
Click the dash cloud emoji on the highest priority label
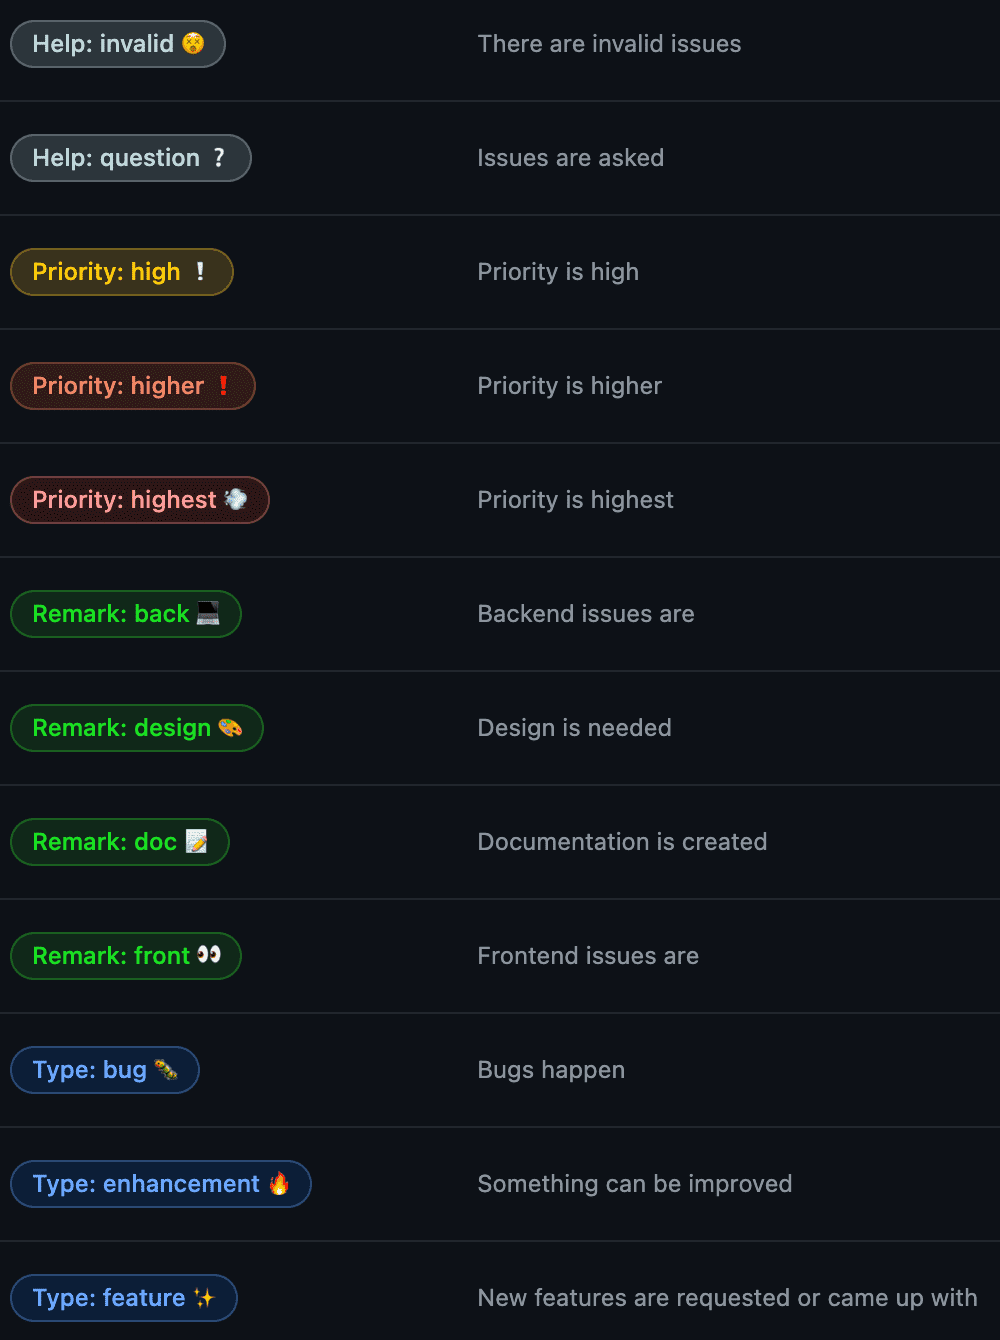[236, 500]
